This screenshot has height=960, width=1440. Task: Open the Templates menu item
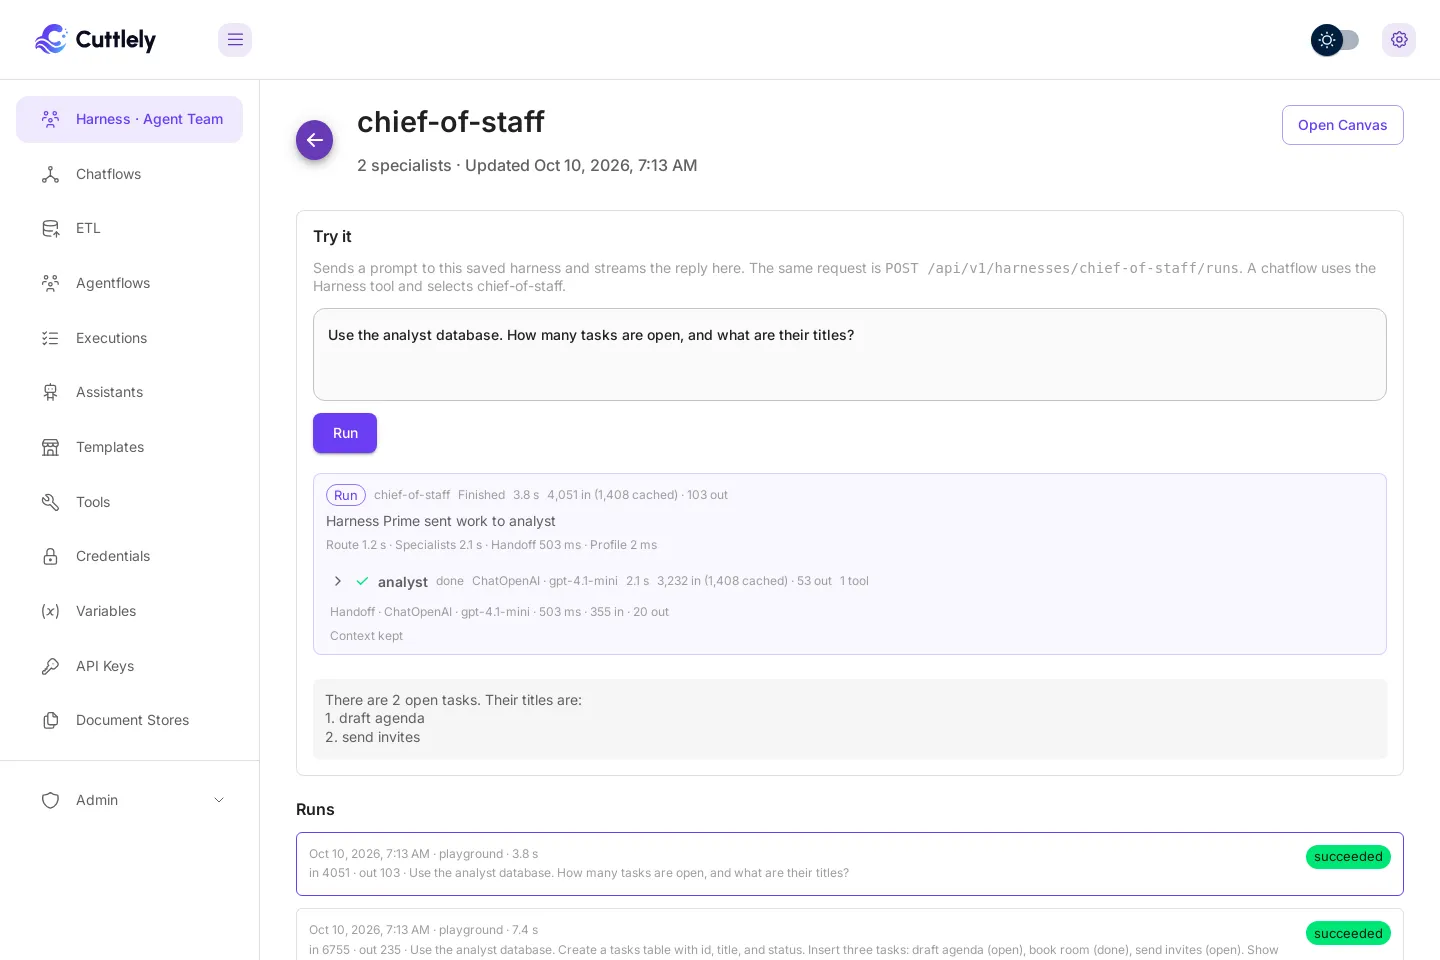(x=129, y=447)
